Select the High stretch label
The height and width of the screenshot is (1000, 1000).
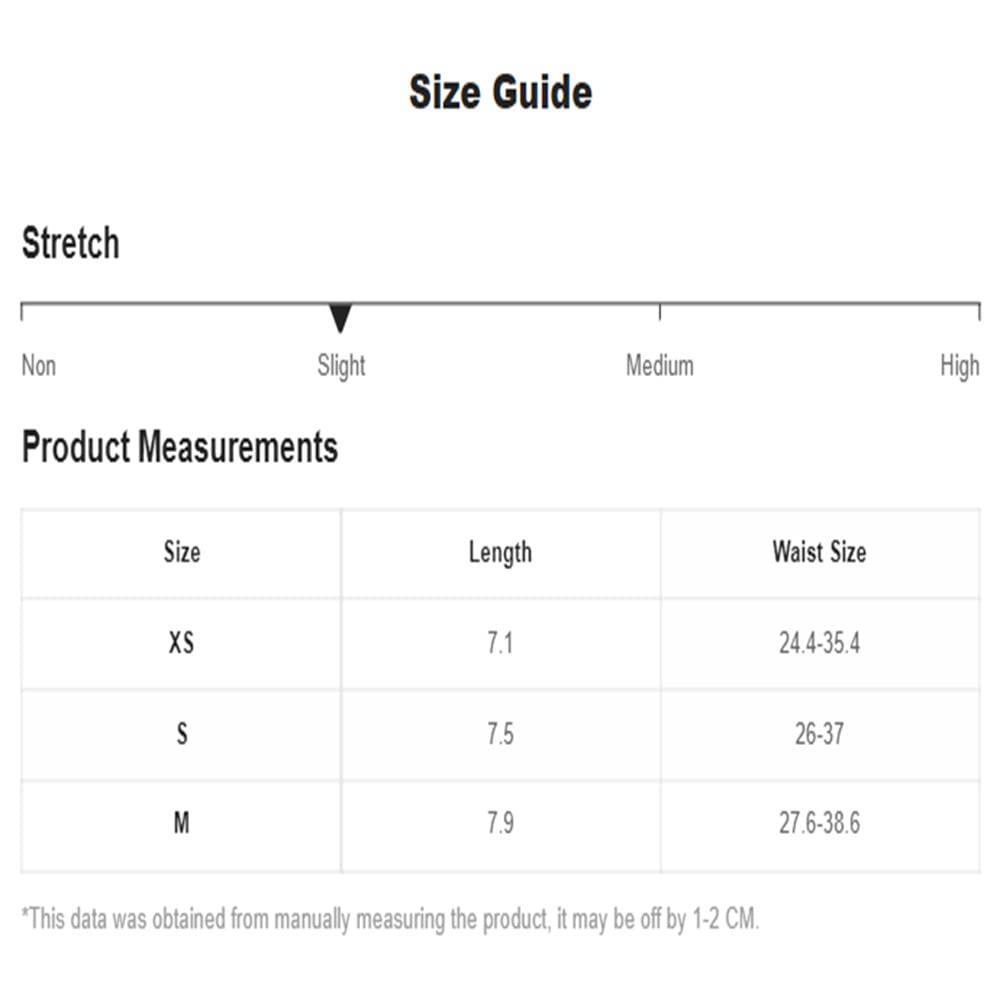tap(960, 366)
